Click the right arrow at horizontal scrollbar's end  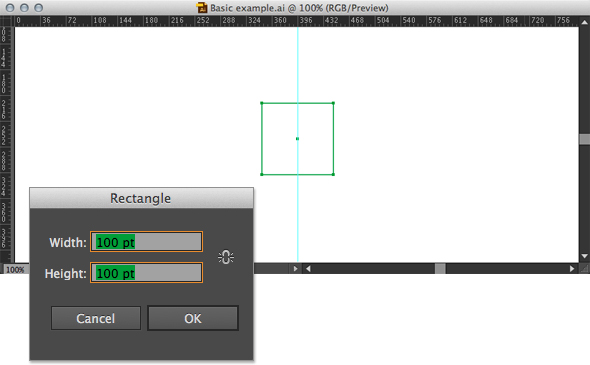tap(572, 269)
